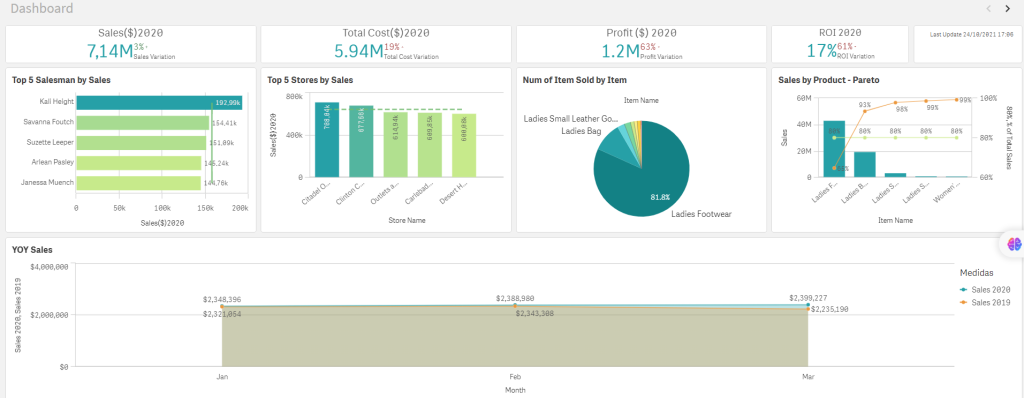The image size is (1024, 398).
Task: Click the Feb data point $2,388,980
Action: point(515,305)
